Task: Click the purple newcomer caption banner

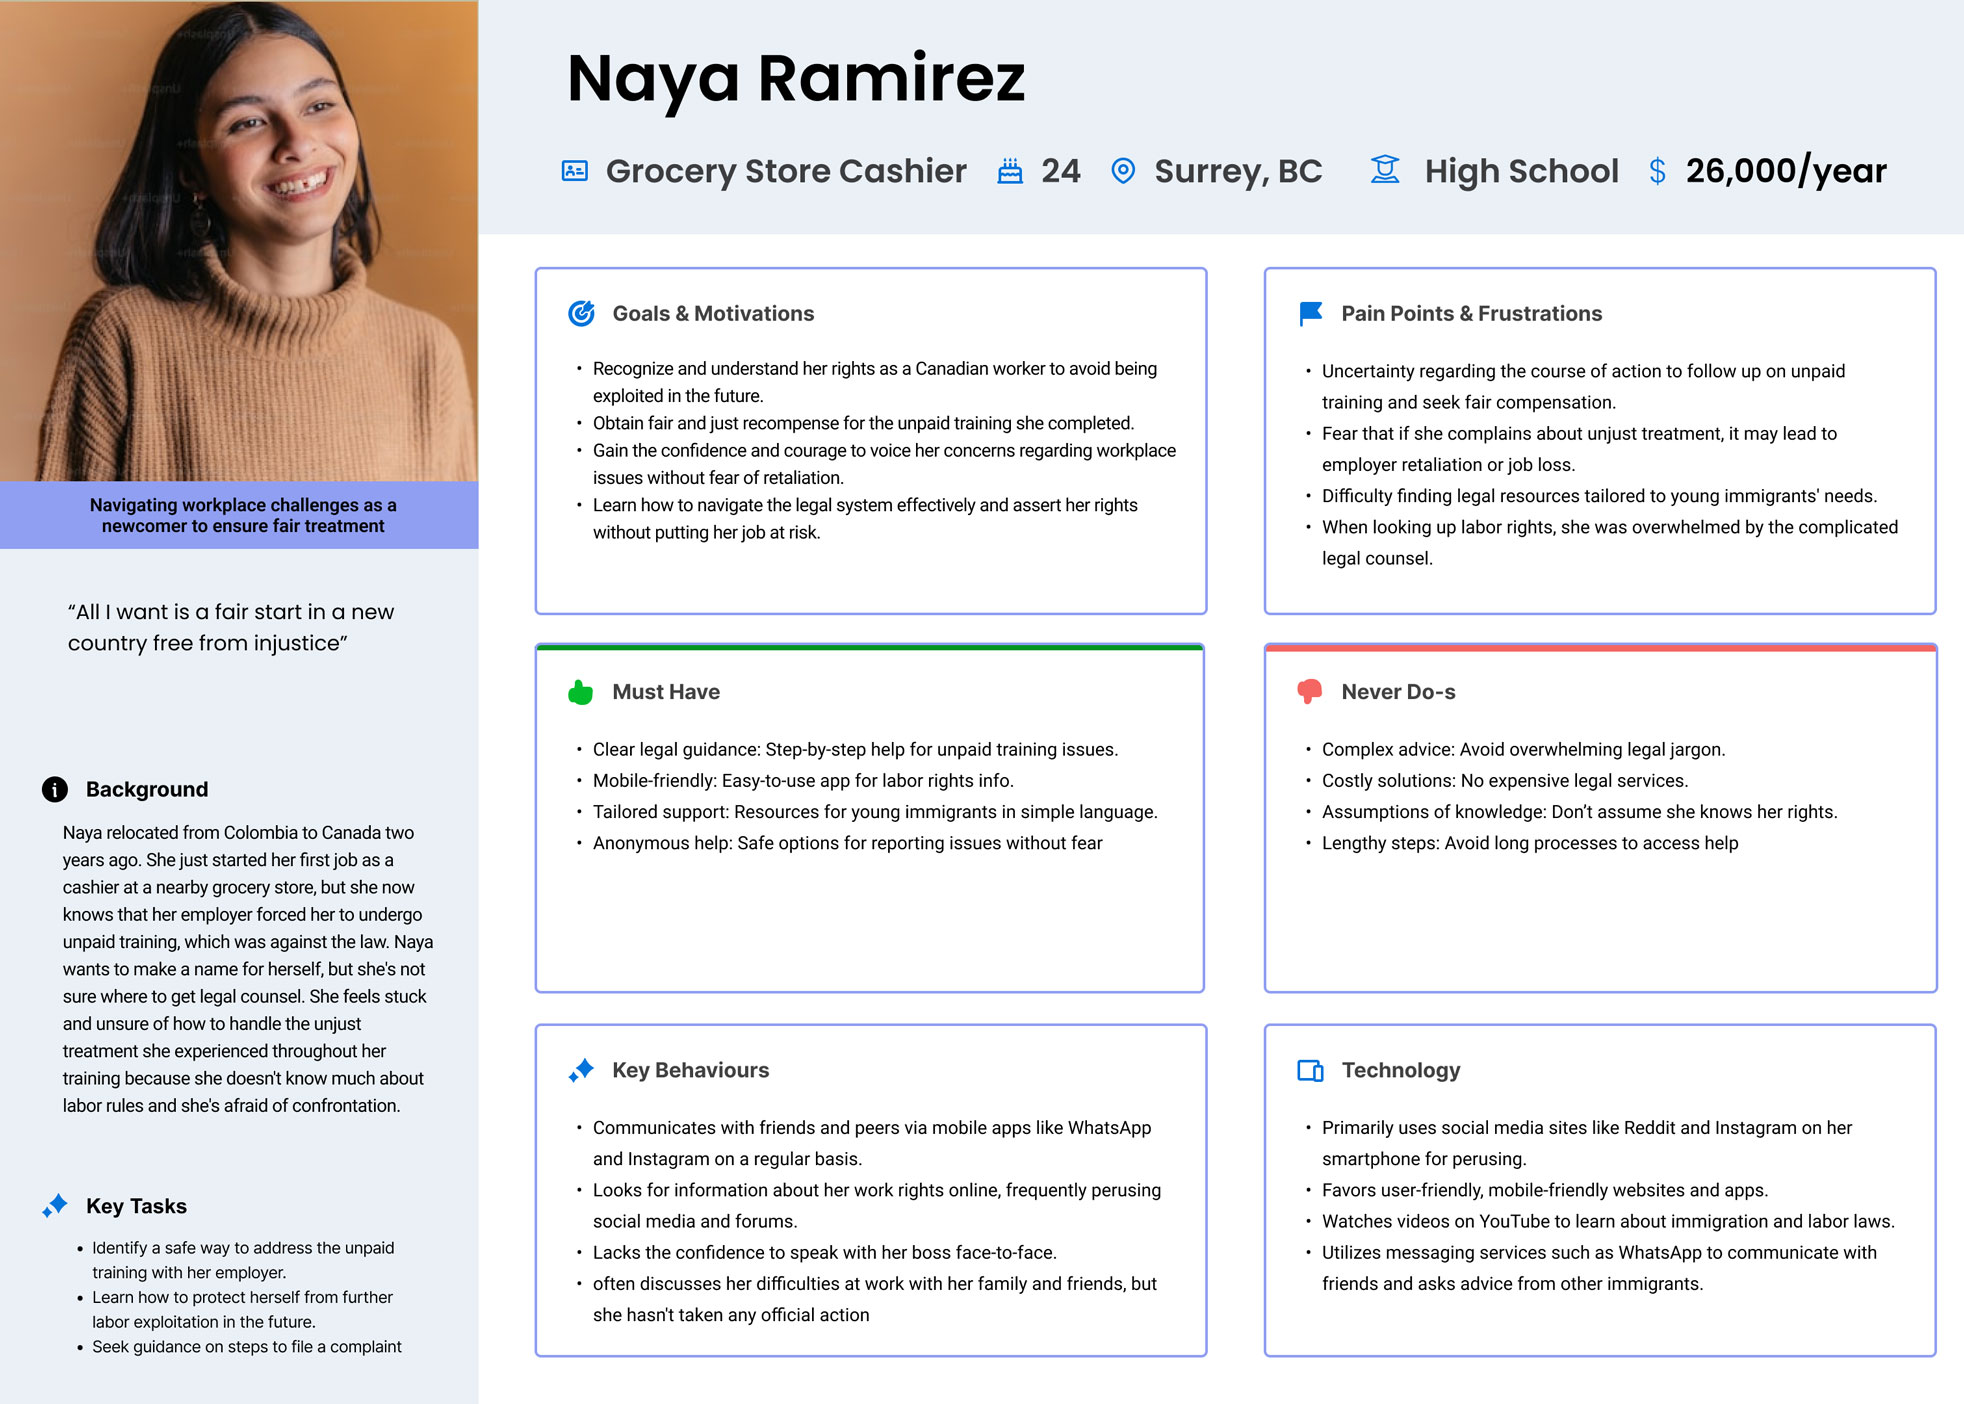Action: (x=239, y=515)
